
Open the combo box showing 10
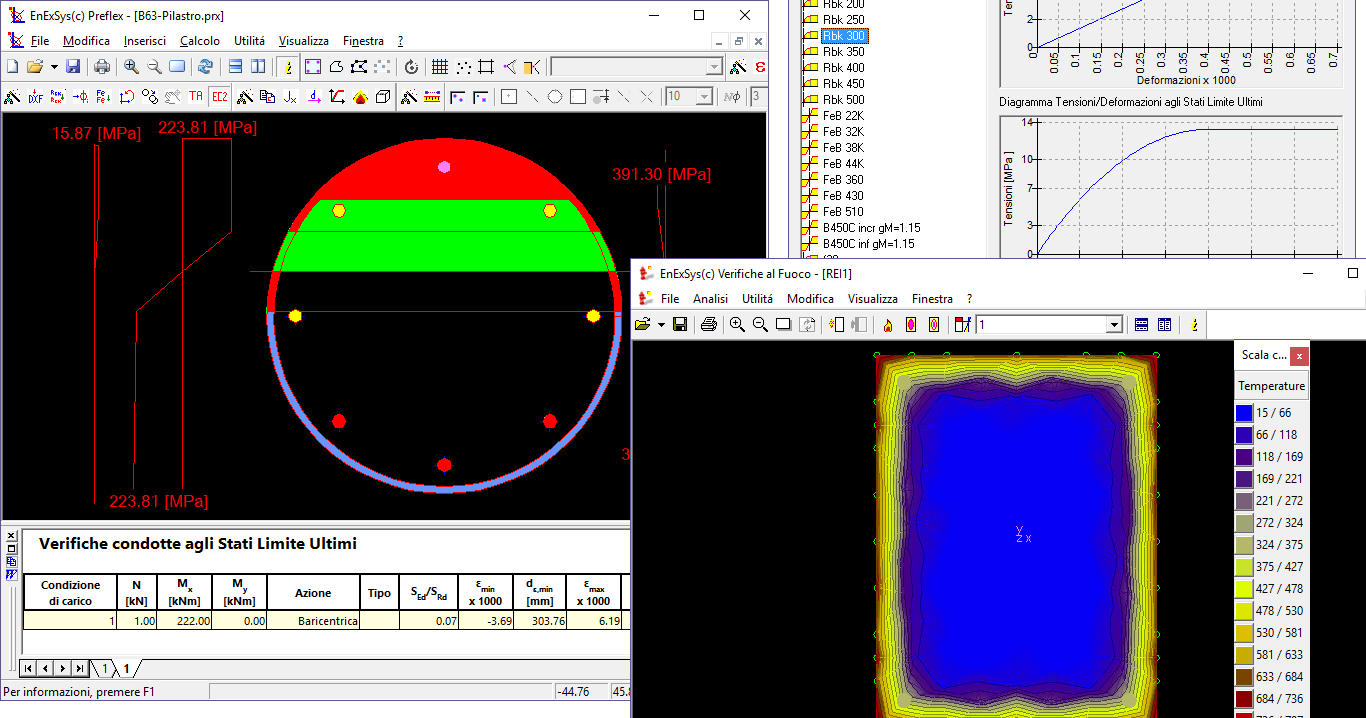(x=689, y=97)
